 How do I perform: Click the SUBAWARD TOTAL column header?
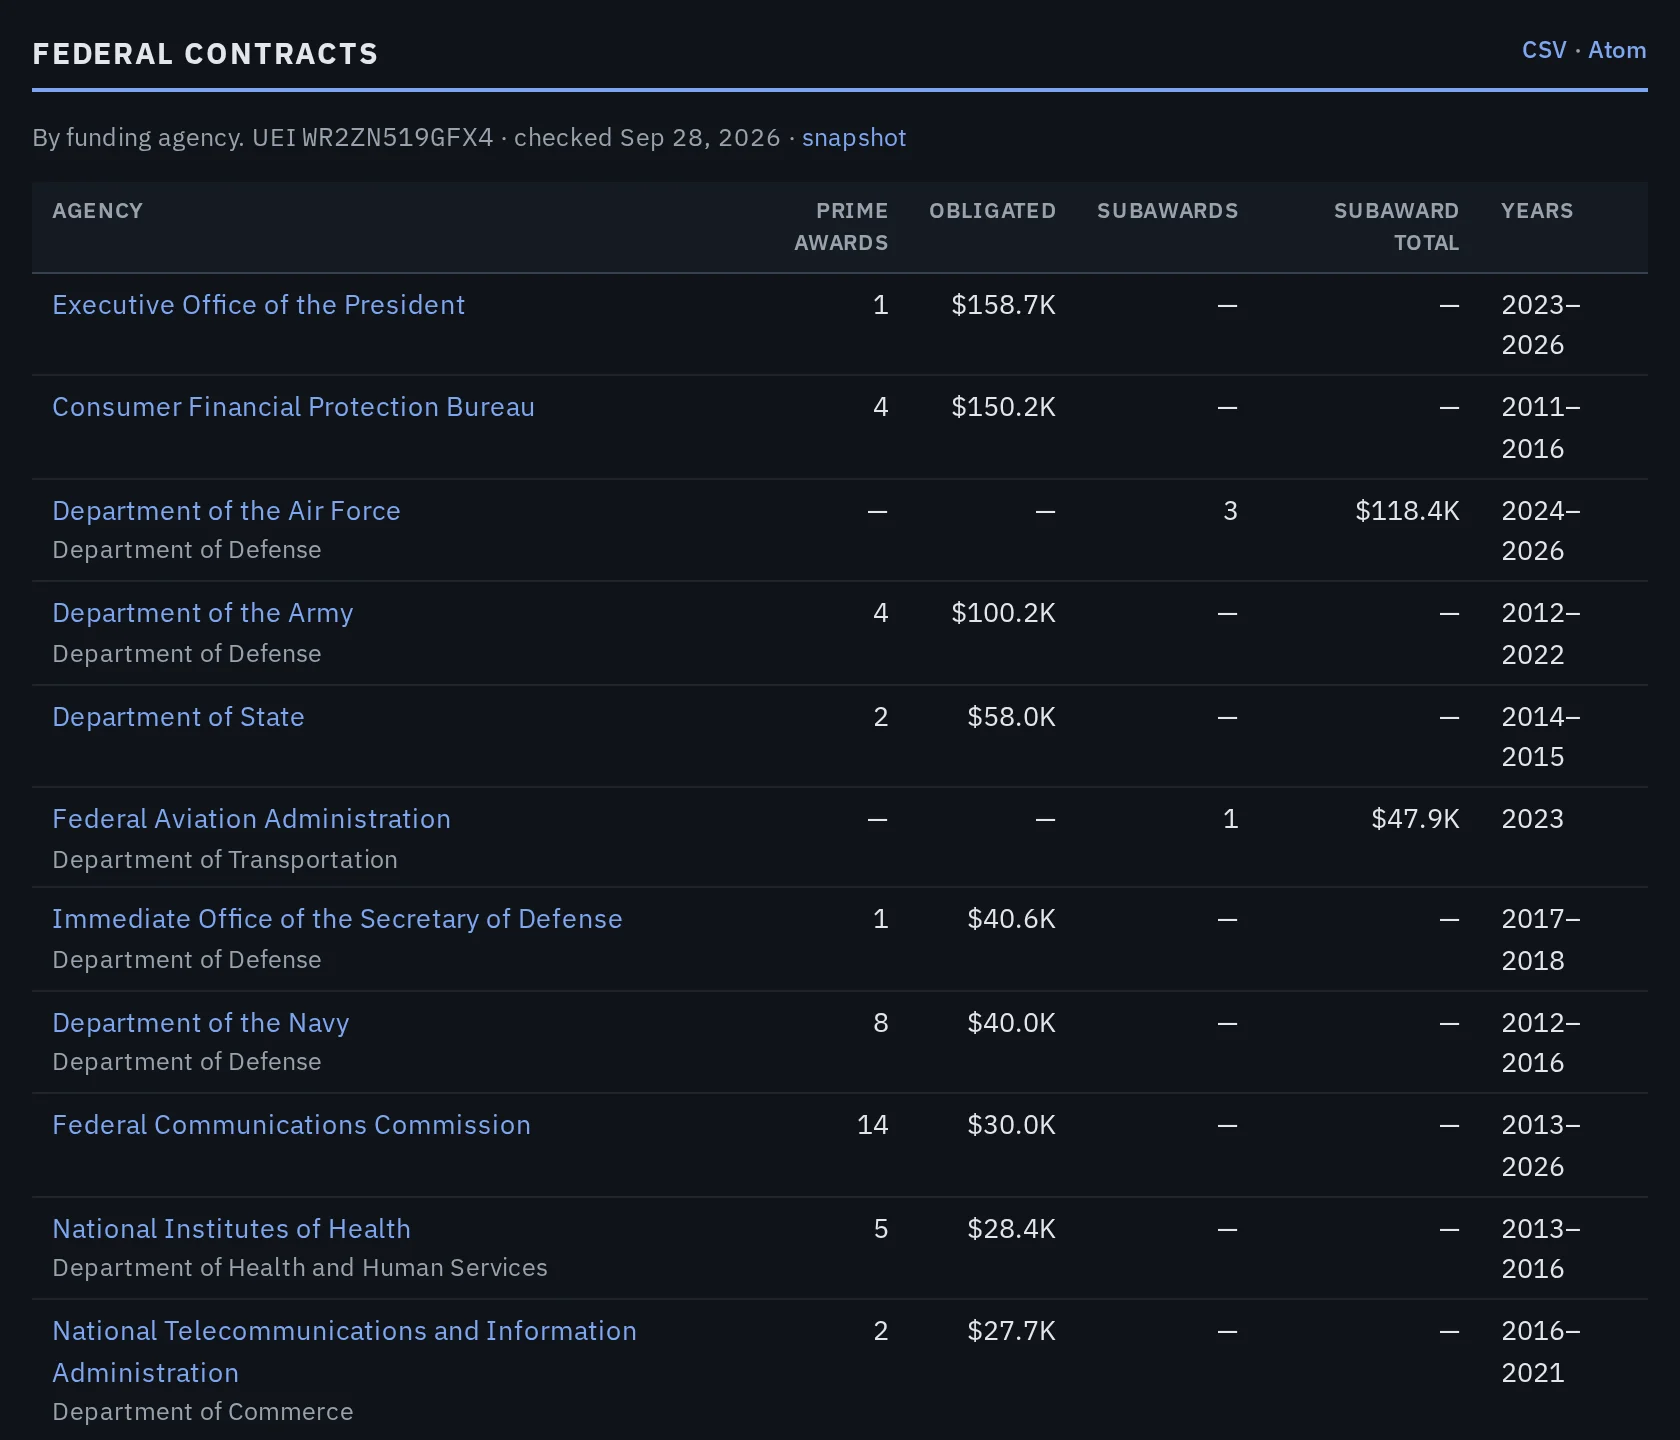tap(1396, 227)
